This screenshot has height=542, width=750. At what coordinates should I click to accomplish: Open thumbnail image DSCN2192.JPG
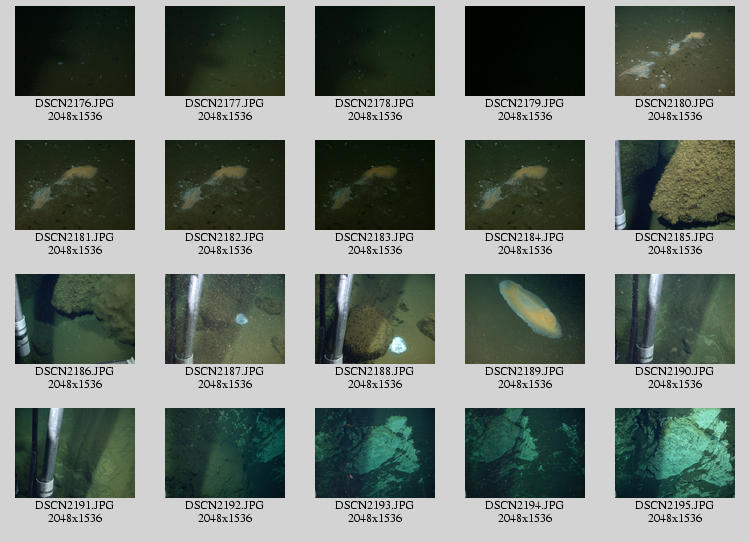click(x=225, y=453)
